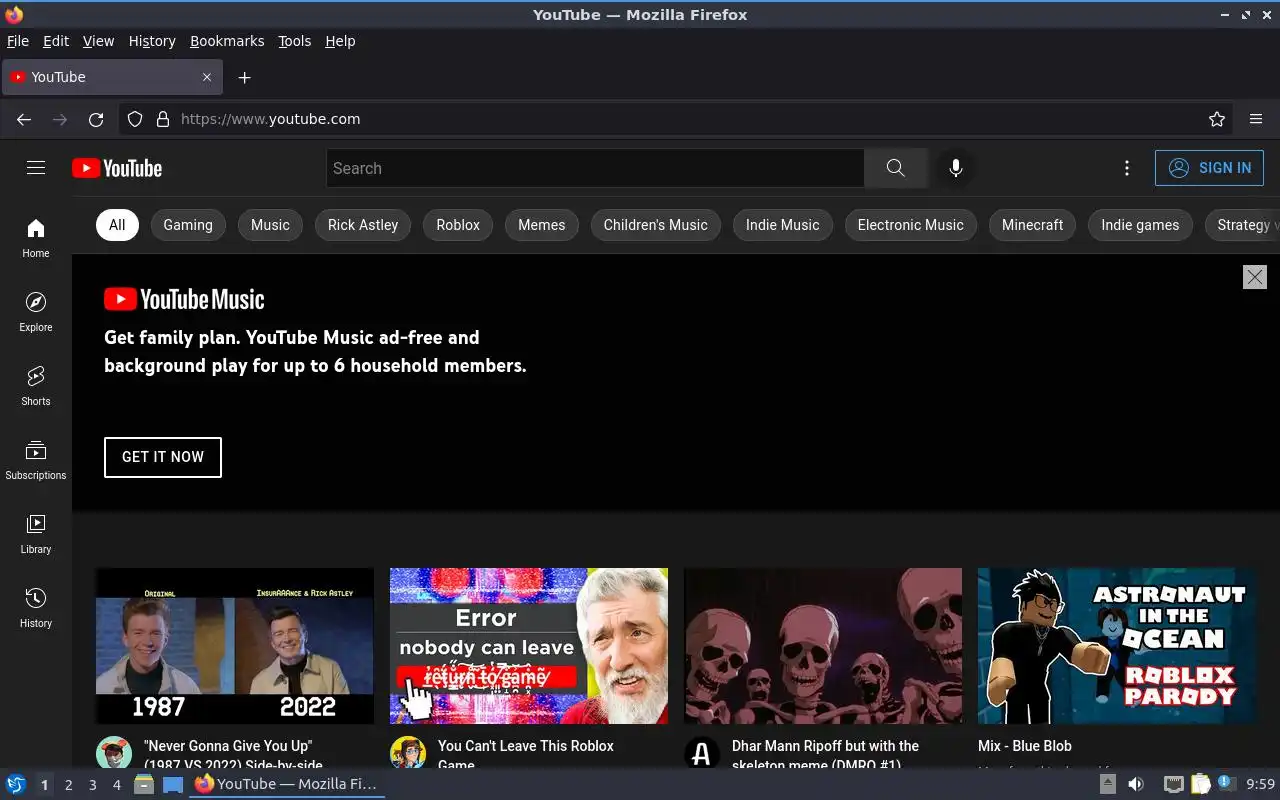Open the Bookmarks menu

tap(227, 41)
